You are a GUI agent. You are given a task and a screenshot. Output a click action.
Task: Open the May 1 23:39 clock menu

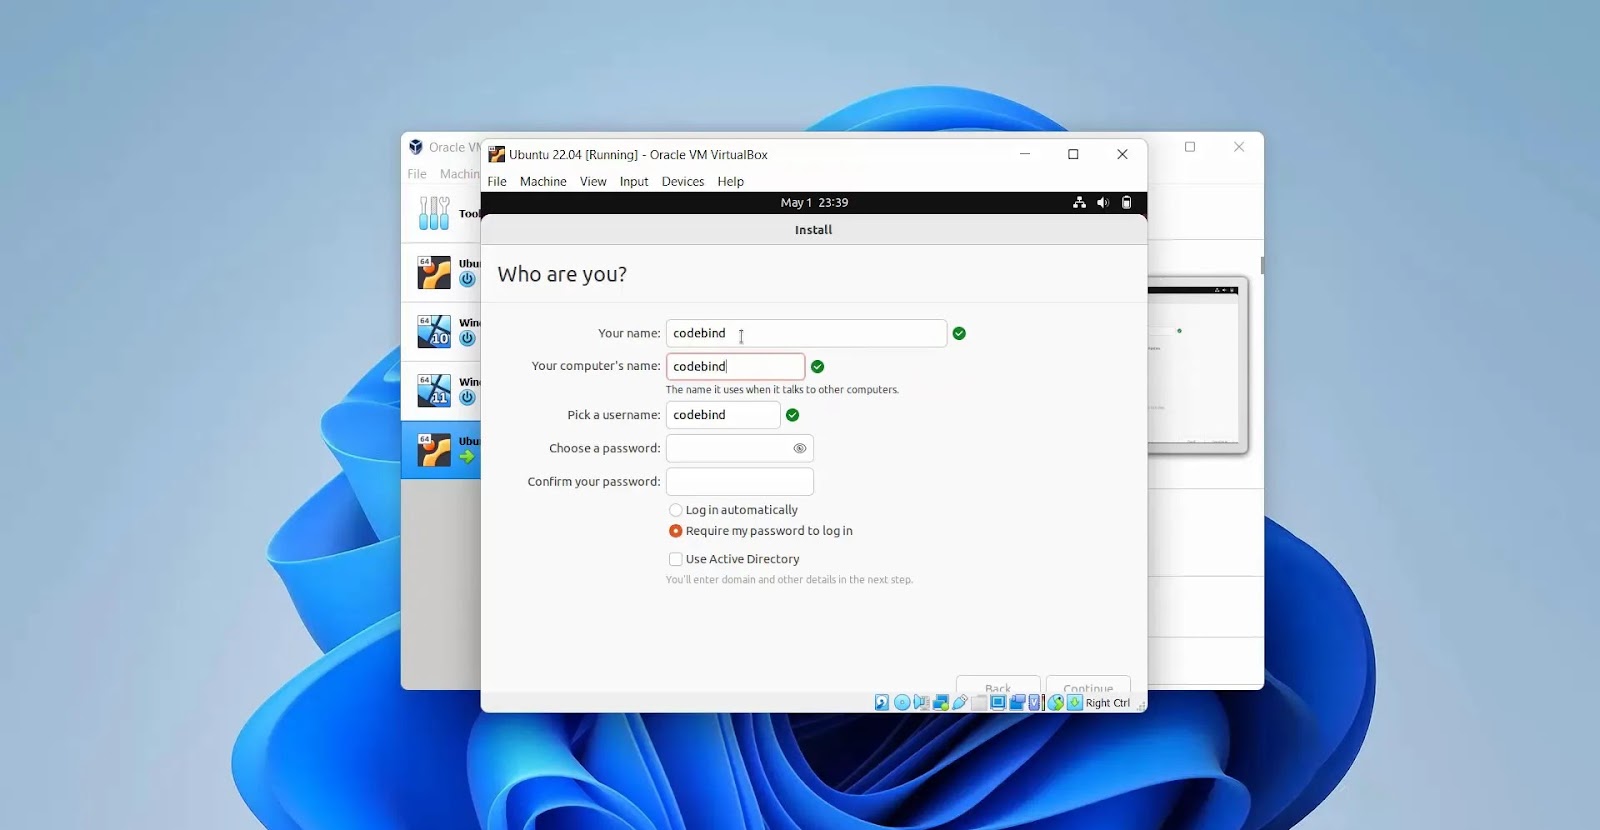coord(814,202)
